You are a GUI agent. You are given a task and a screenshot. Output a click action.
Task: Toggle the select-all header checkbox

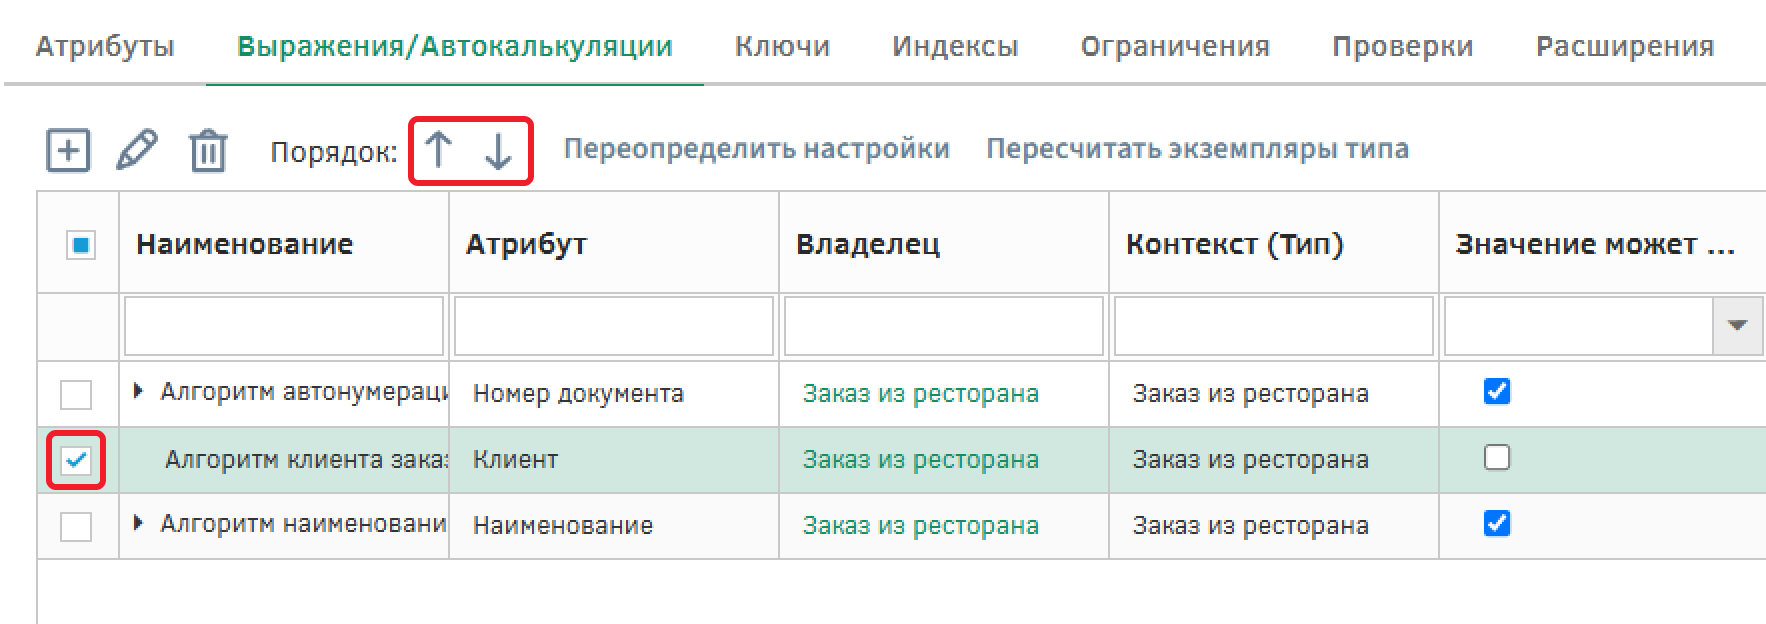[x=80, y=244]
